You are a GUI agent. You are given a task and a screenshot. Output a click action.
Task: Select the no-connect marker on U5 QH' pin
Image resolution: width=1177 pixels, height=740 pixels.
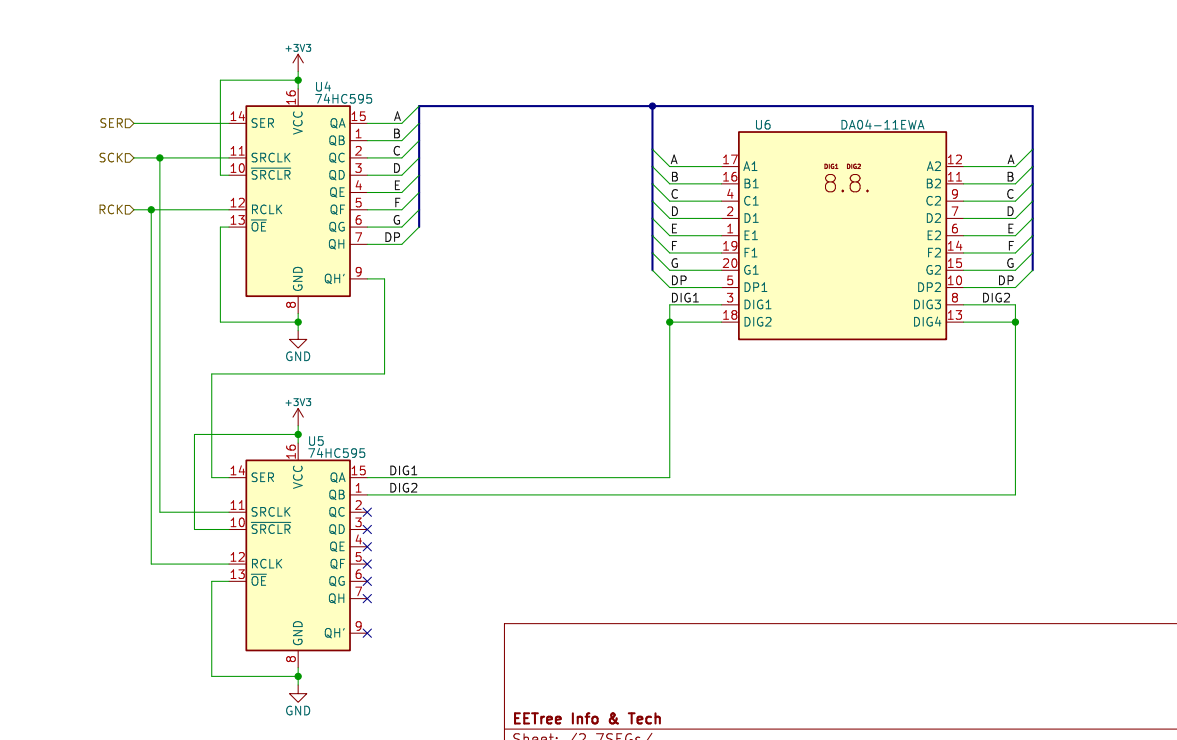point(367,633)
